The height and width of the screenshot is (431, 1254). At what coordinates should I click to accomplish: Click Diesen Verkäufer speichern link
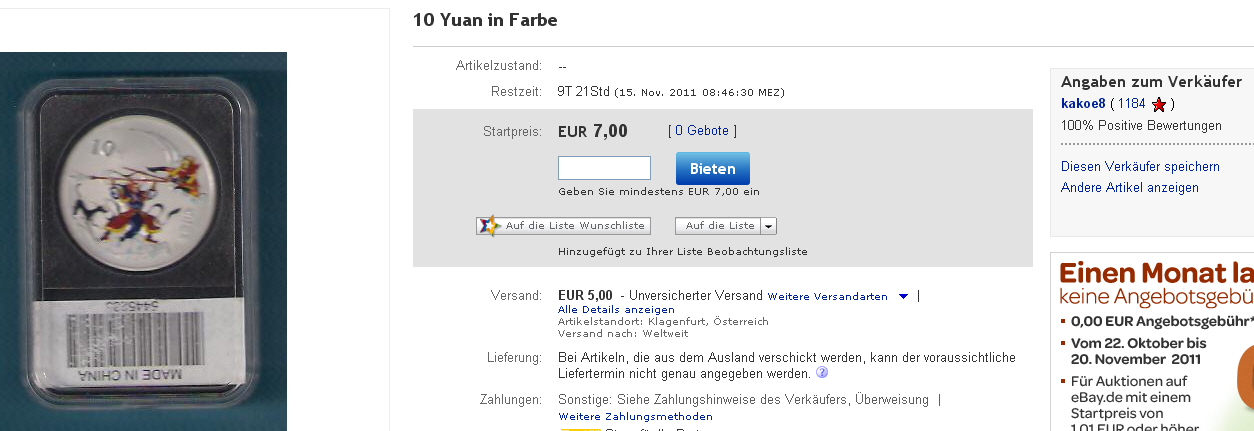1140,167
